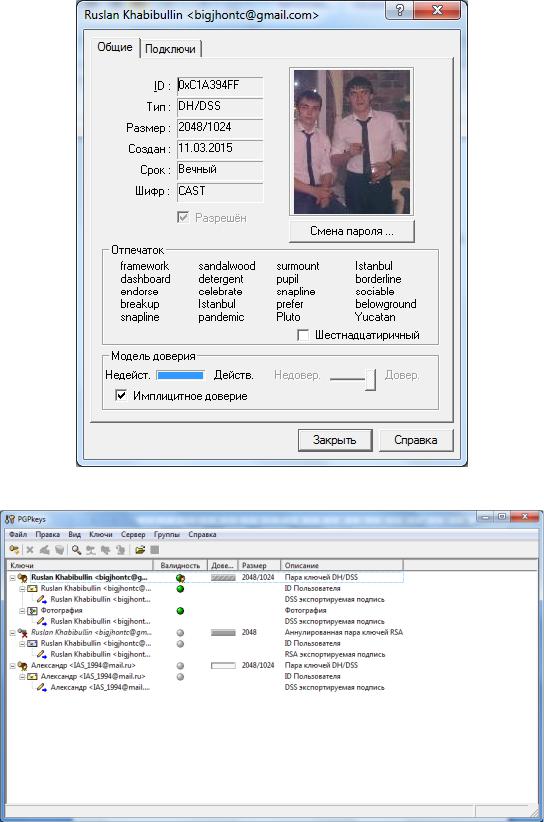Click the ID field showing 0xC1A394FF
Screen dimensions: 544x822
[x=220, y=85]
